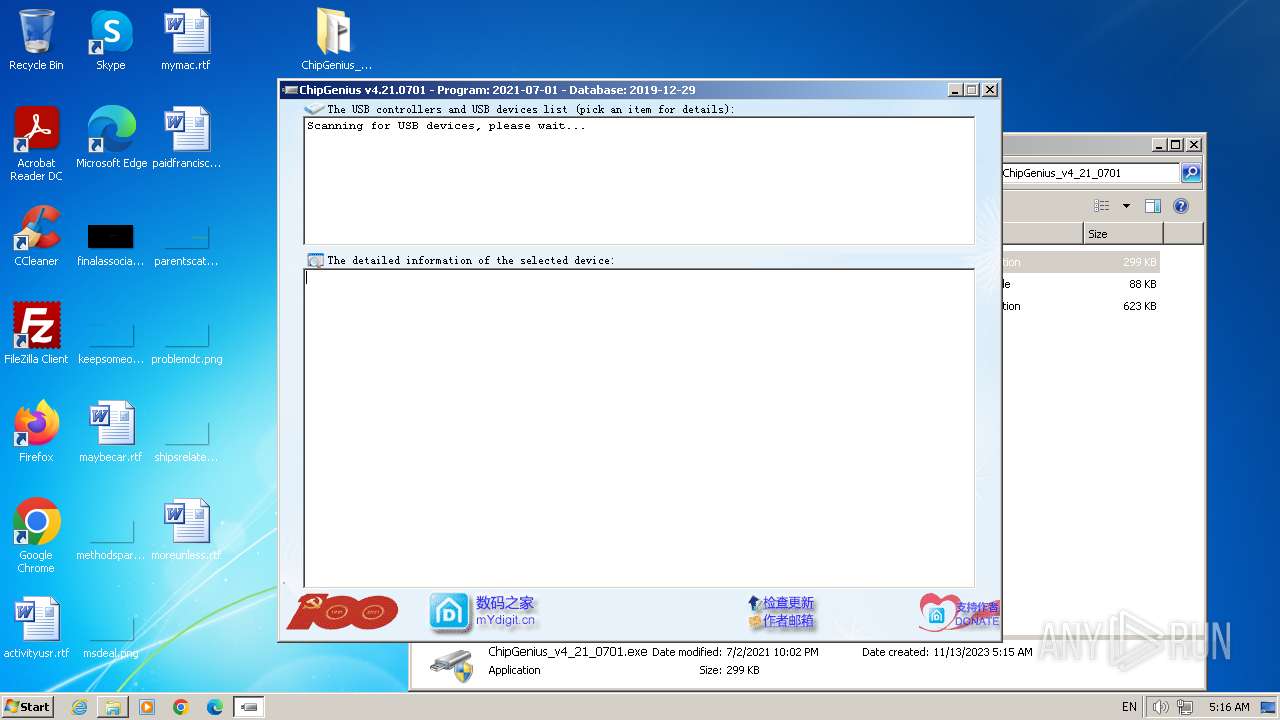The width and height of the screenshot is (1280, 720).
Task: Click inside the USB devices list box
Action: tap(639, 181)
